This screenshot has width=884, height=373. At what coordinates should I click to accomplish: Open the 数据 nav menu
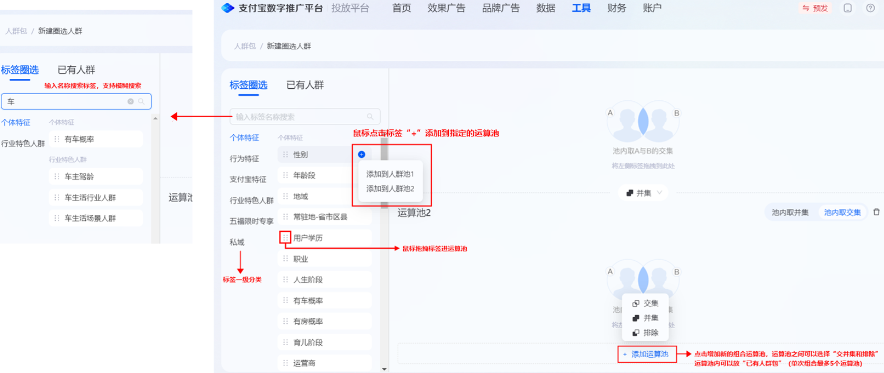point(545,8)
